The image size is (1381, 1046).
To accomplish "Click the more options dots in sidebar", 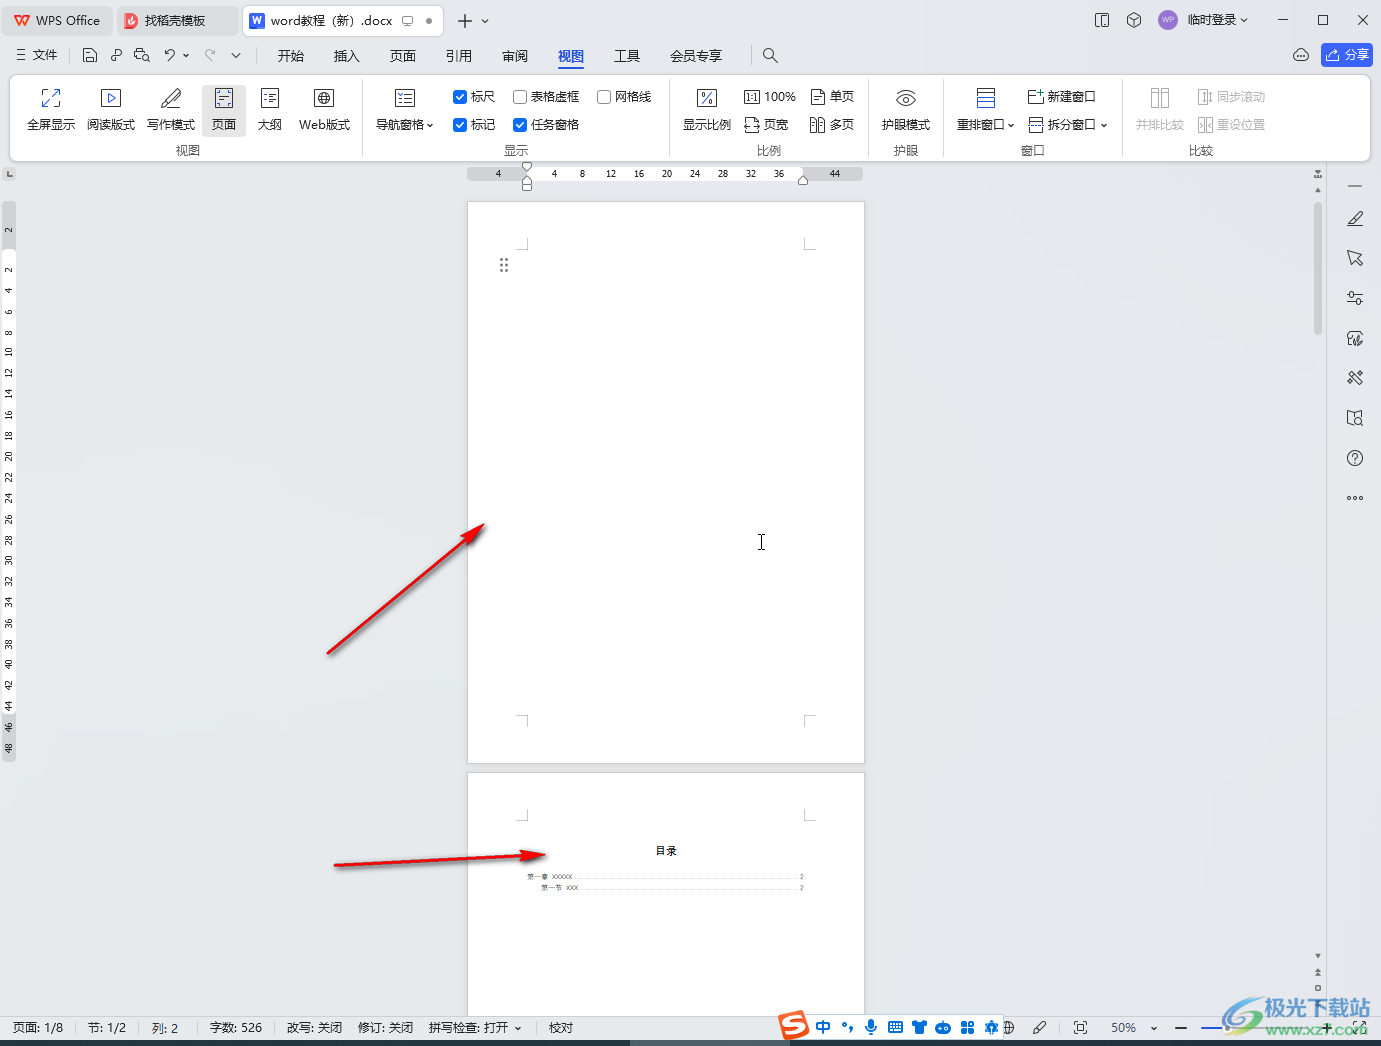I will tap(1355, 497).
